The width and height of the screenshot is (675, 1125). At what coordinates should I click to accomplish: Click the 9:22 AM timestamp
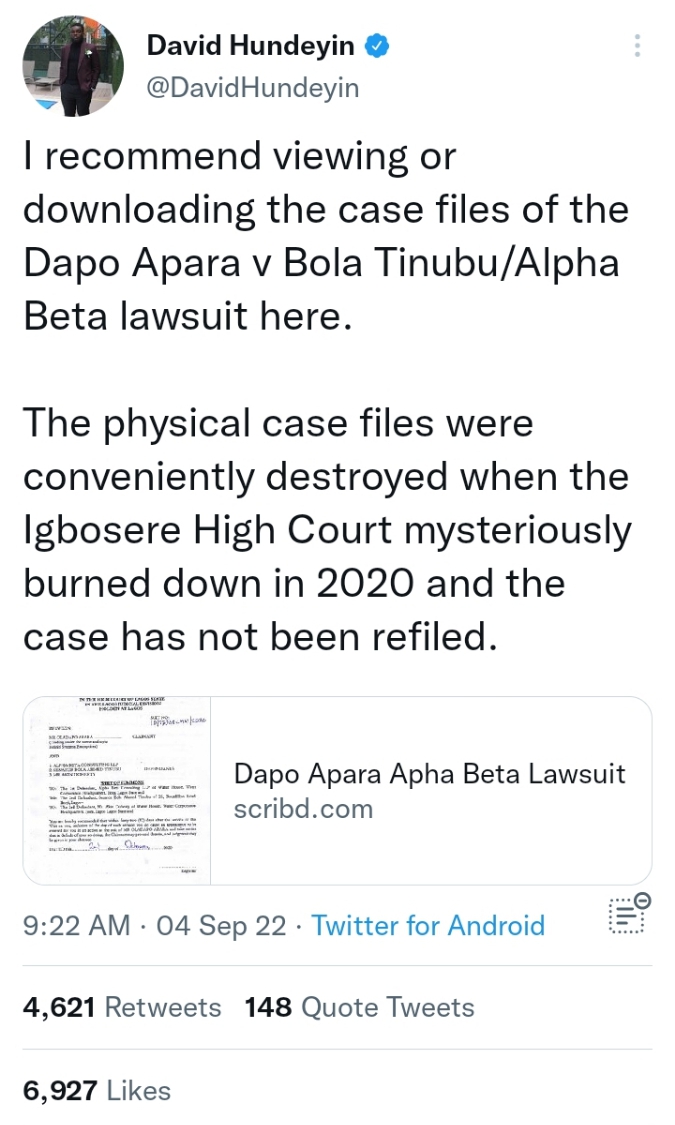click(76, 925)
